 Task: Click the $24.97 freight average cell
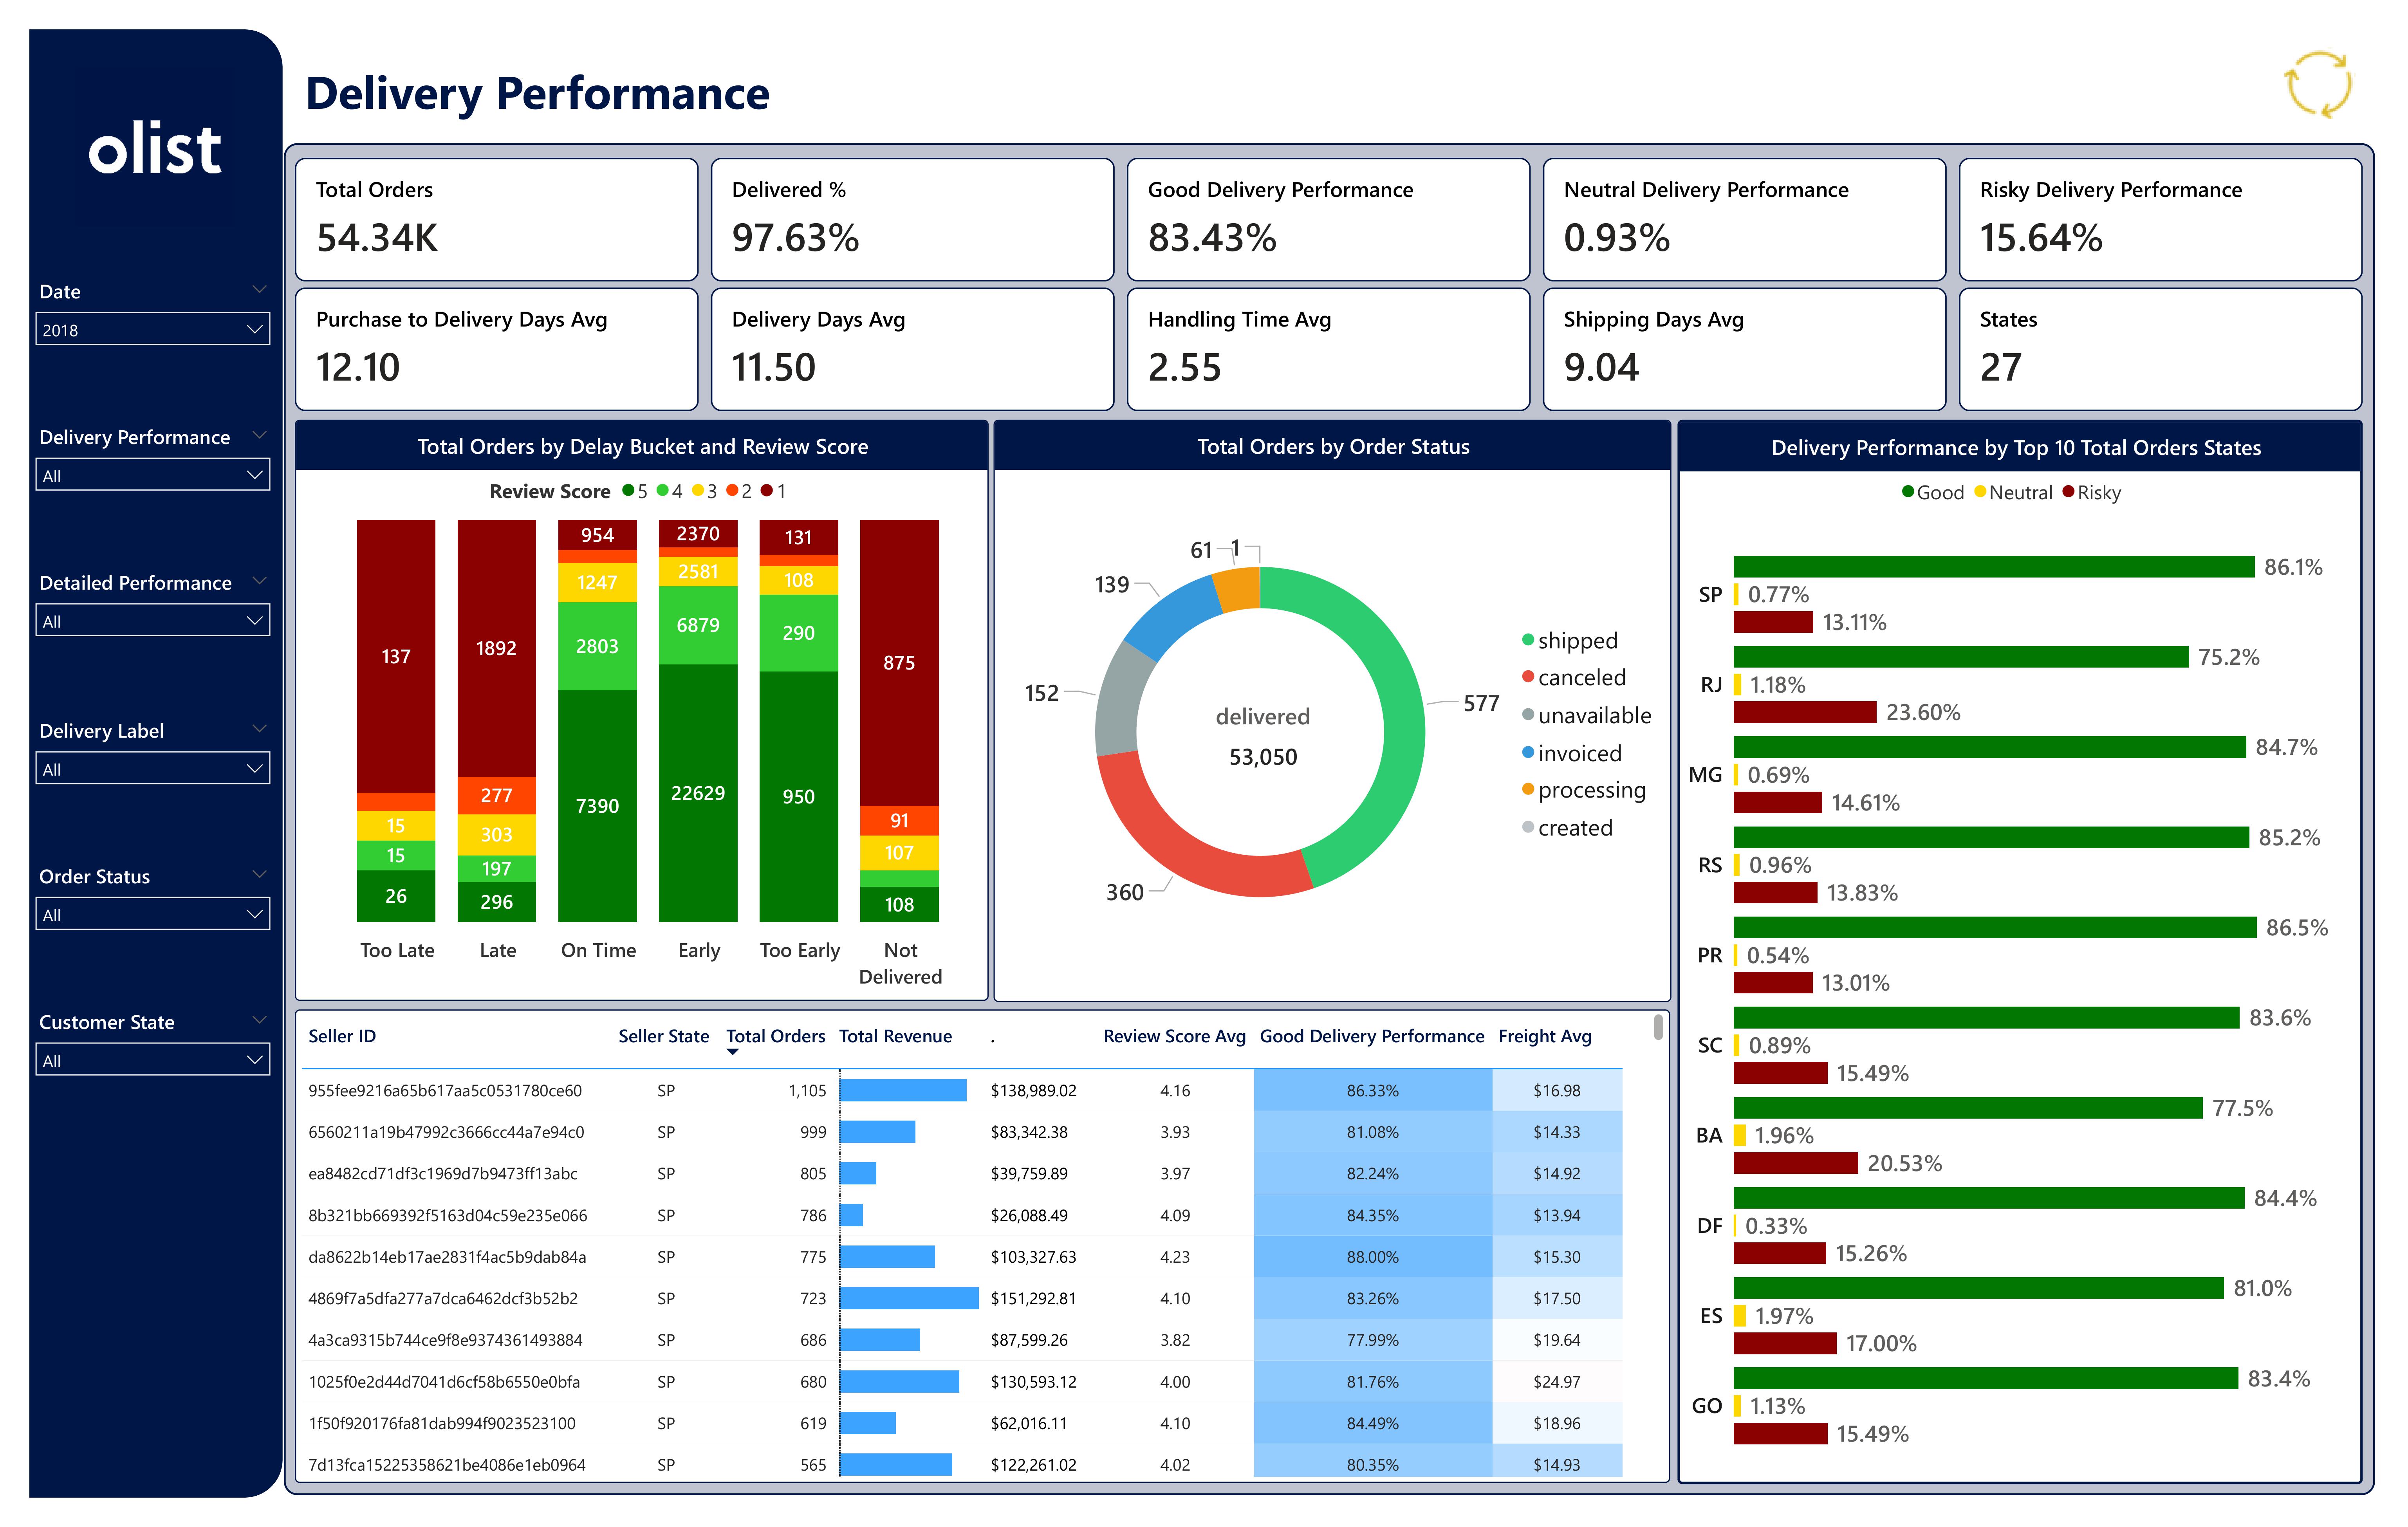pyautogui.click(x=1557, y=1382)
